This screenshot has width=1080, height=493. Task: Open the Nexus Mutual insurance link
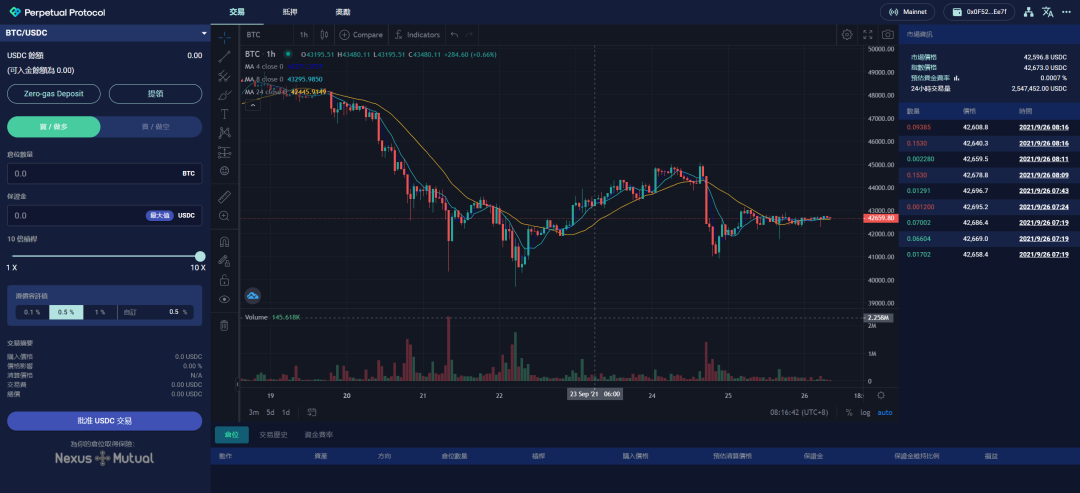coord(105,458)
